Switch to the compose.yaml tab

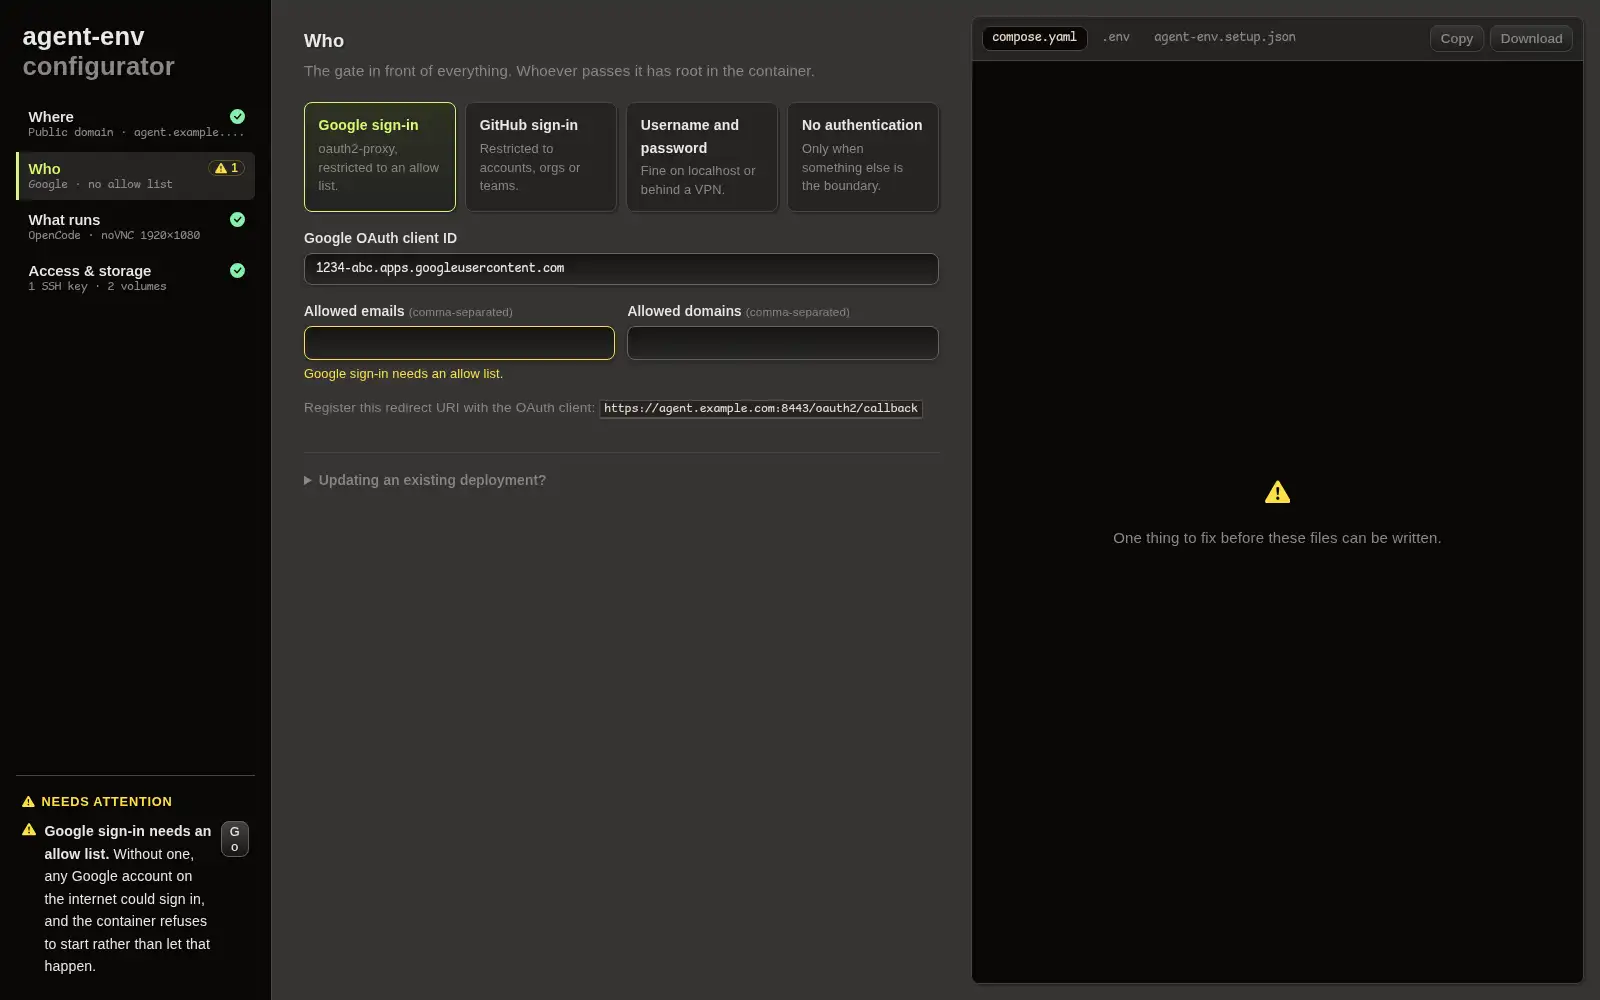[x=1034, y=38]
